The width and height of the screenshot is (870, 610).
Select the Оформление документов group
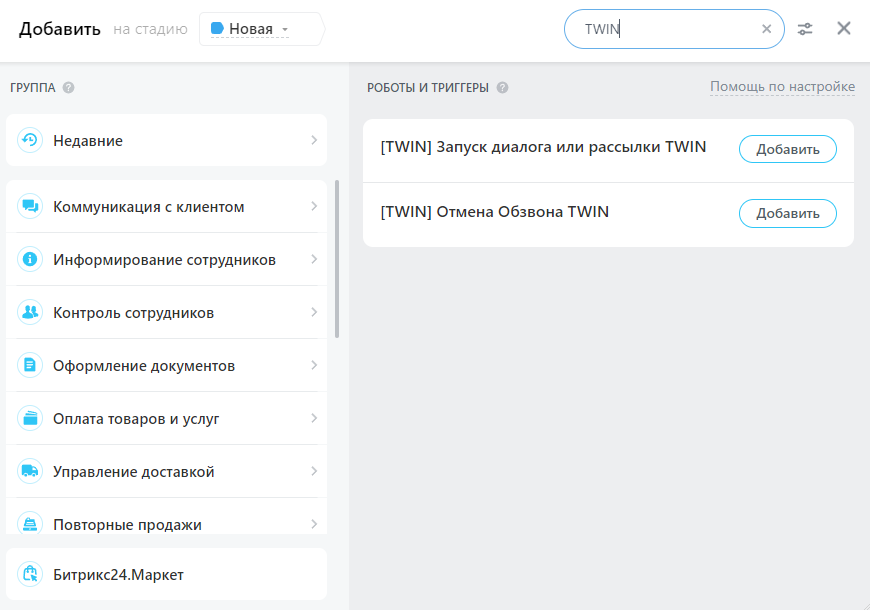(x=166, y=365)
